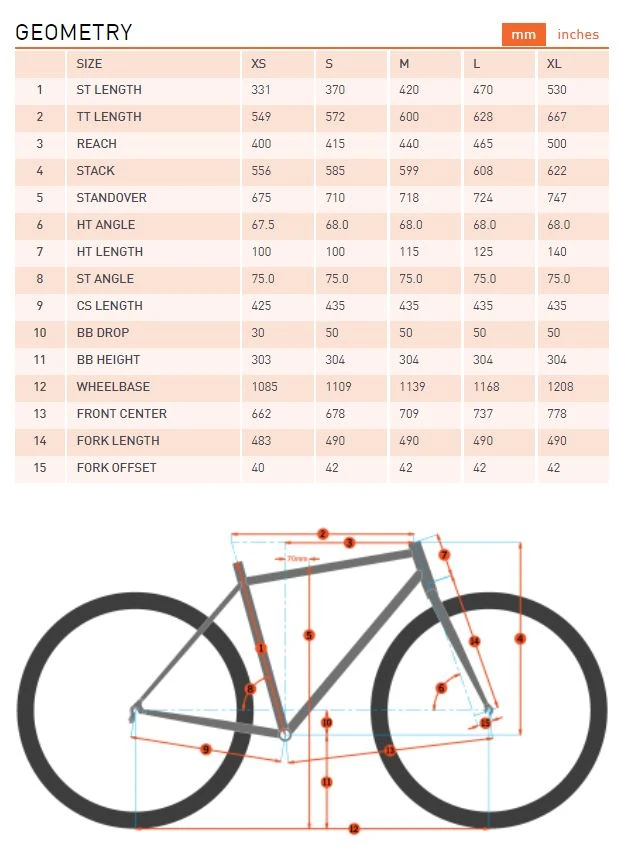Click the FORK OFFSET row label
Image resolution: width=637 pixels, height=863 pixels.
pos(116,468)
